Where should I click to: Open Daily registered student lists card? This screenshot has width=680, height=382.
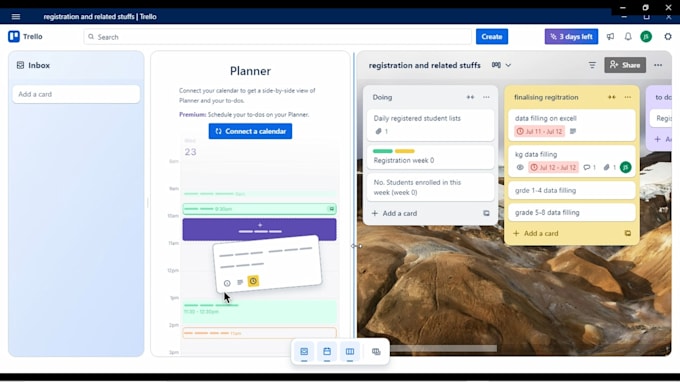point(430,125)
